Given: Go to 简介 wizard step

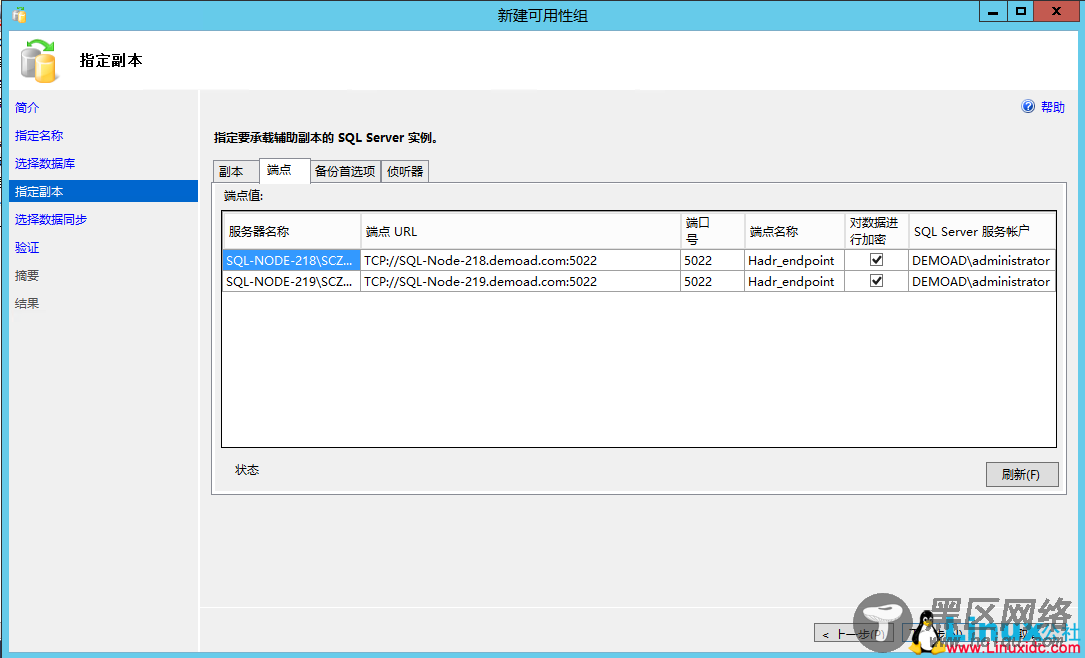Looking at the screenshot, I should point(28,108).
